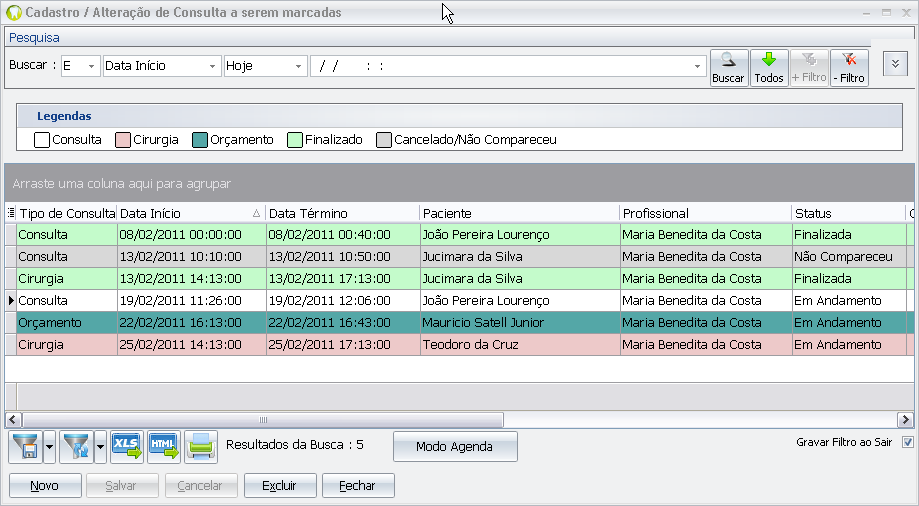This screenshot has height=506, width=919.
Task: Click the application tooth logo icon
Action: click(13, 12)
